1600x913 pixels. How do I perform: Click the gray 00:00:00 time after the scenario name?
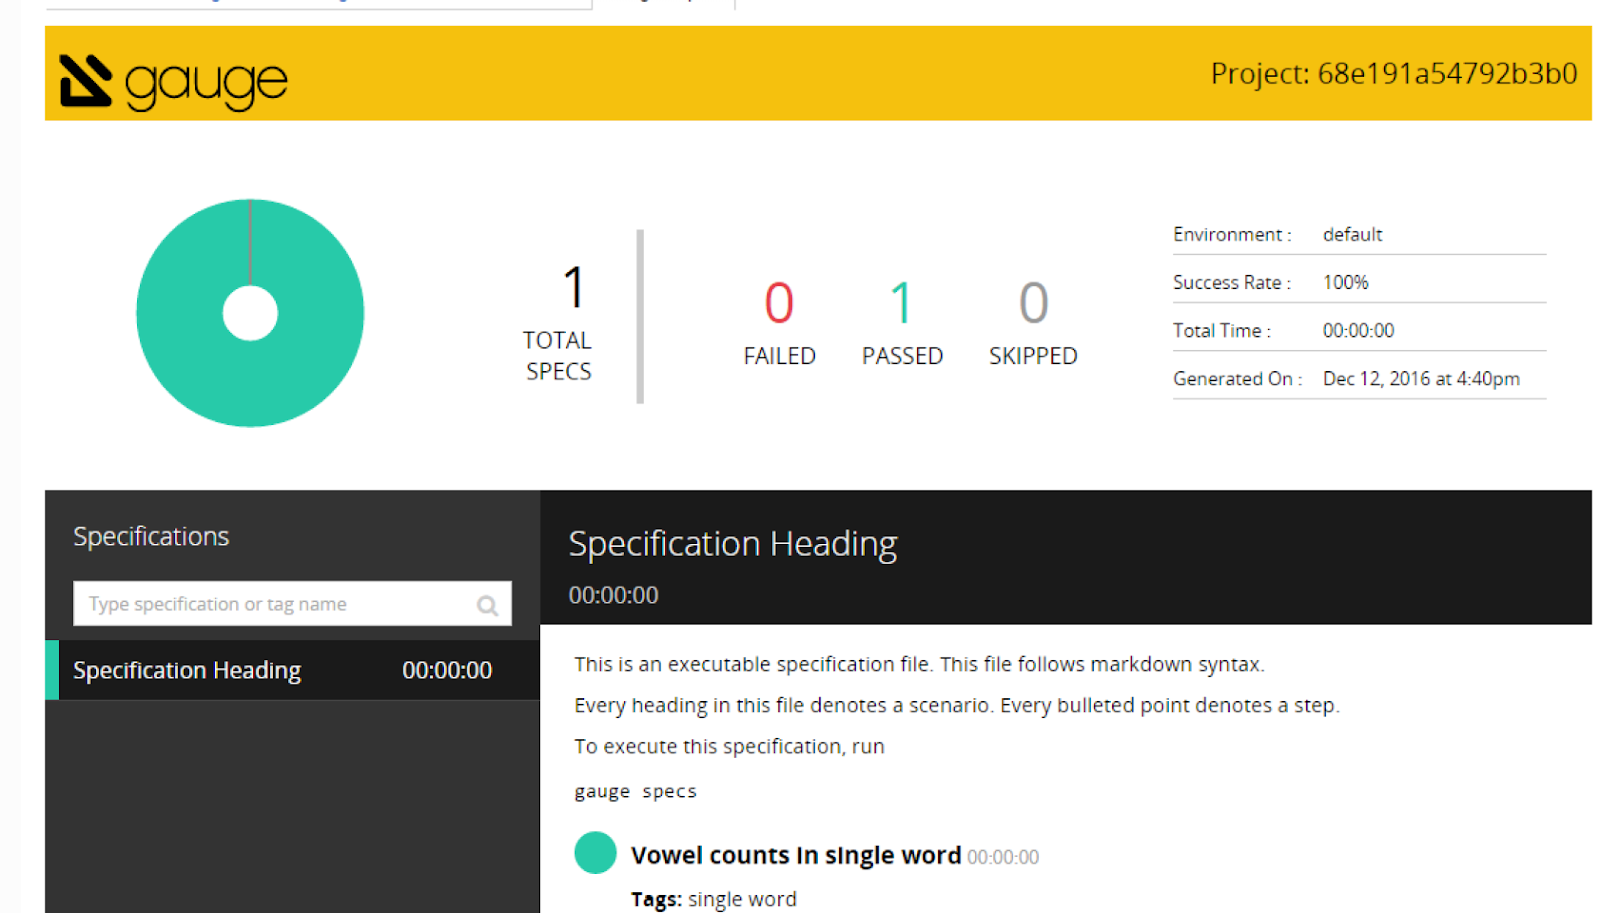[x=1003, y=857]
